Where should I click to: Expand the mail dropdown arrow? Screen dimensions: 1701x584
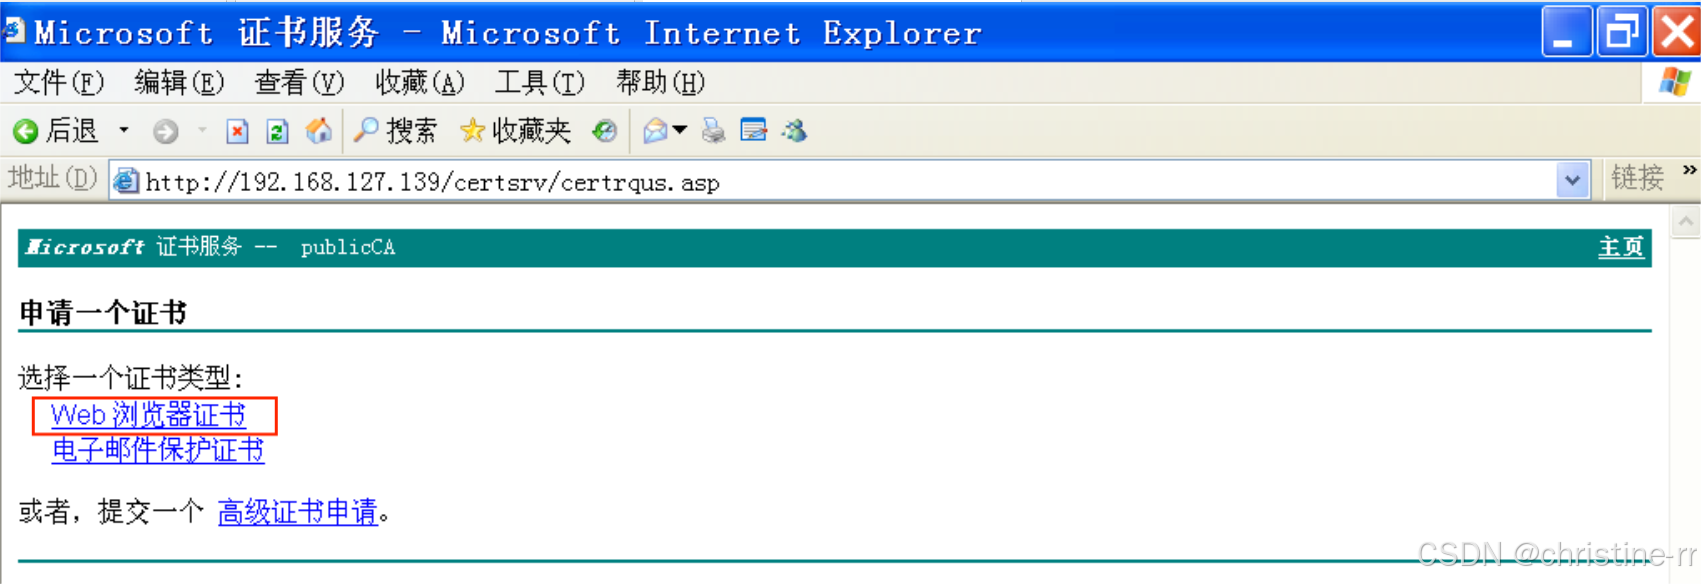pyautogui.click(x=680, y=130)
